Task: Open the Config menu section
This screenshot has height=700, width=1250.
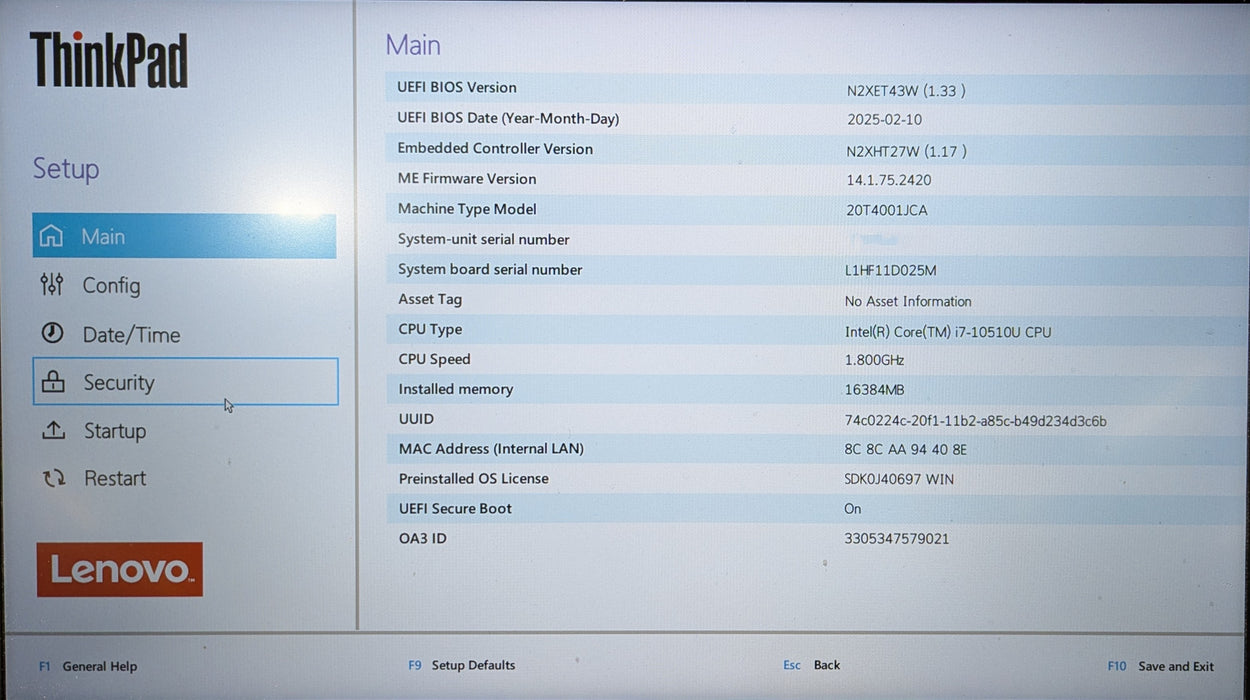Action: point(184,285)
